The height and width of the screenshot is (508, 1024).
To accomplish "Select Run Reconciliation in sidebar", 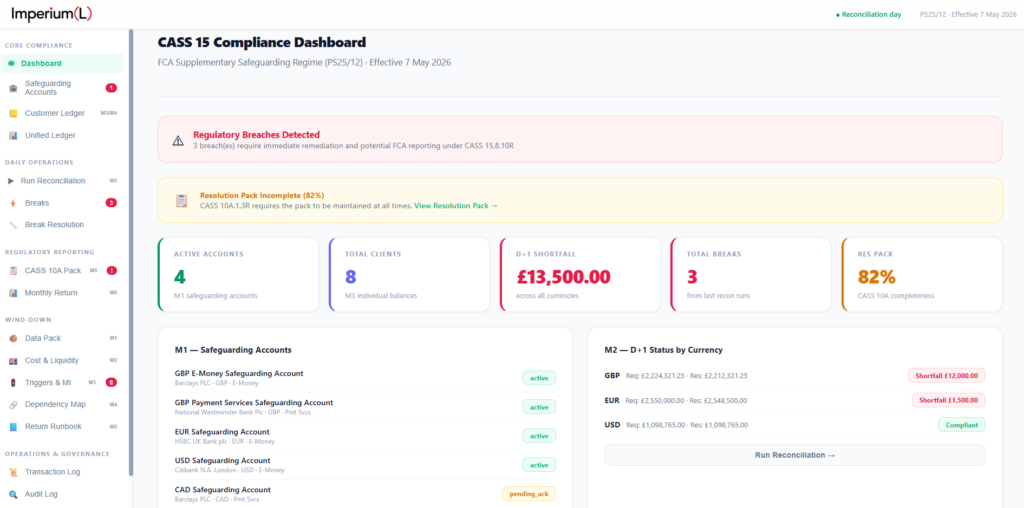I will pyautogui.click(x=63, y=181).
